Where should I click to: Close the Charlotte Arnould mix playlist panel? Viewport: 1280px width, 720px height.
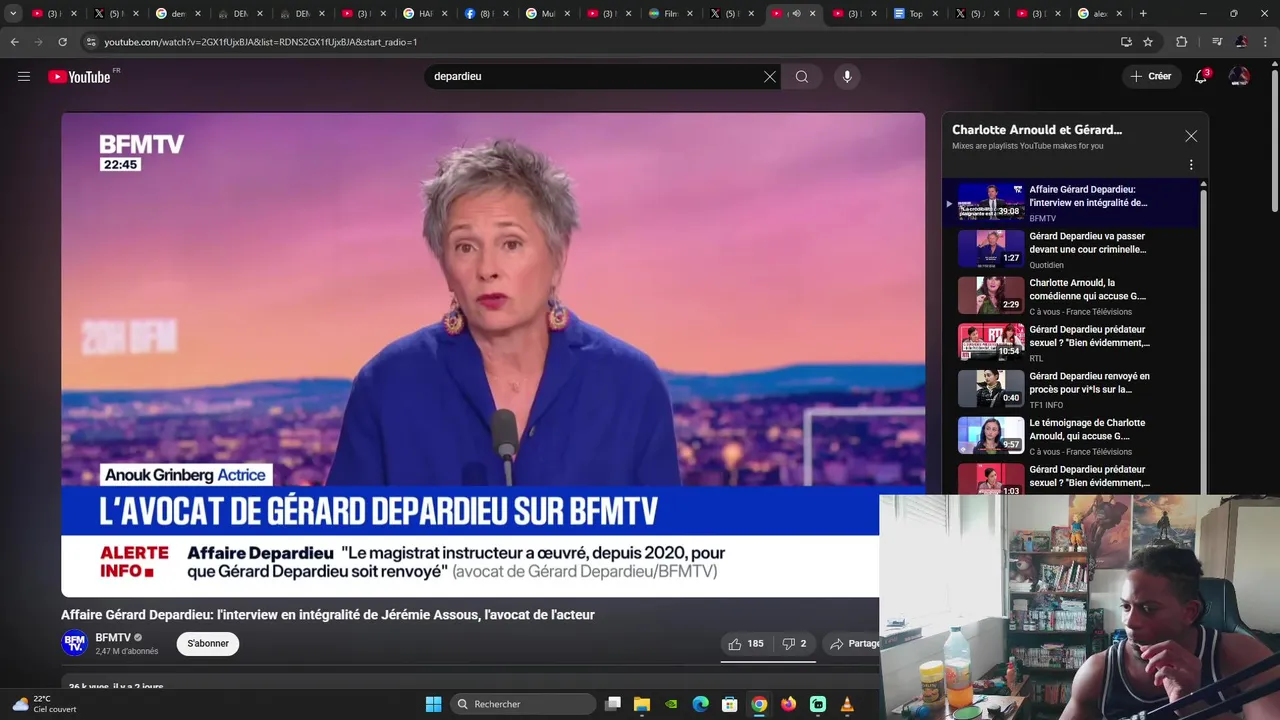pos(1191,136)
